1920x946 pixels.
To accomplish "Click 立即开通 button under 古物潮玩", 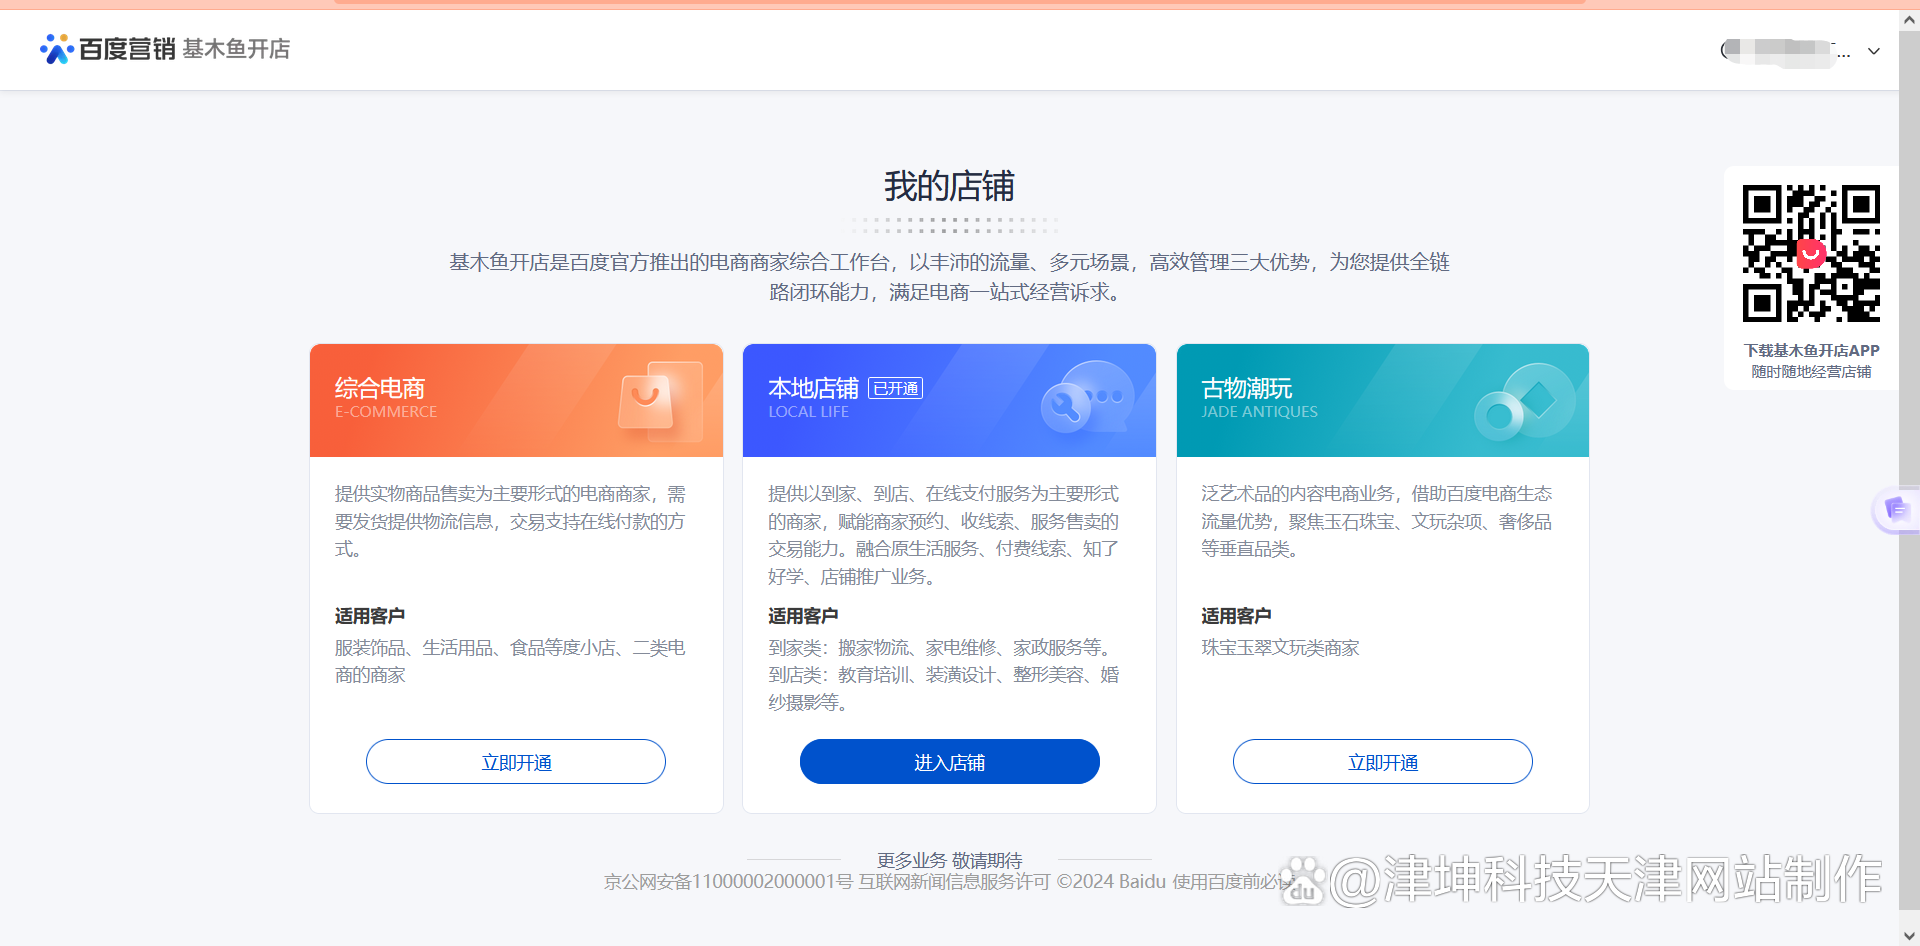I will tap(1382, 762).
